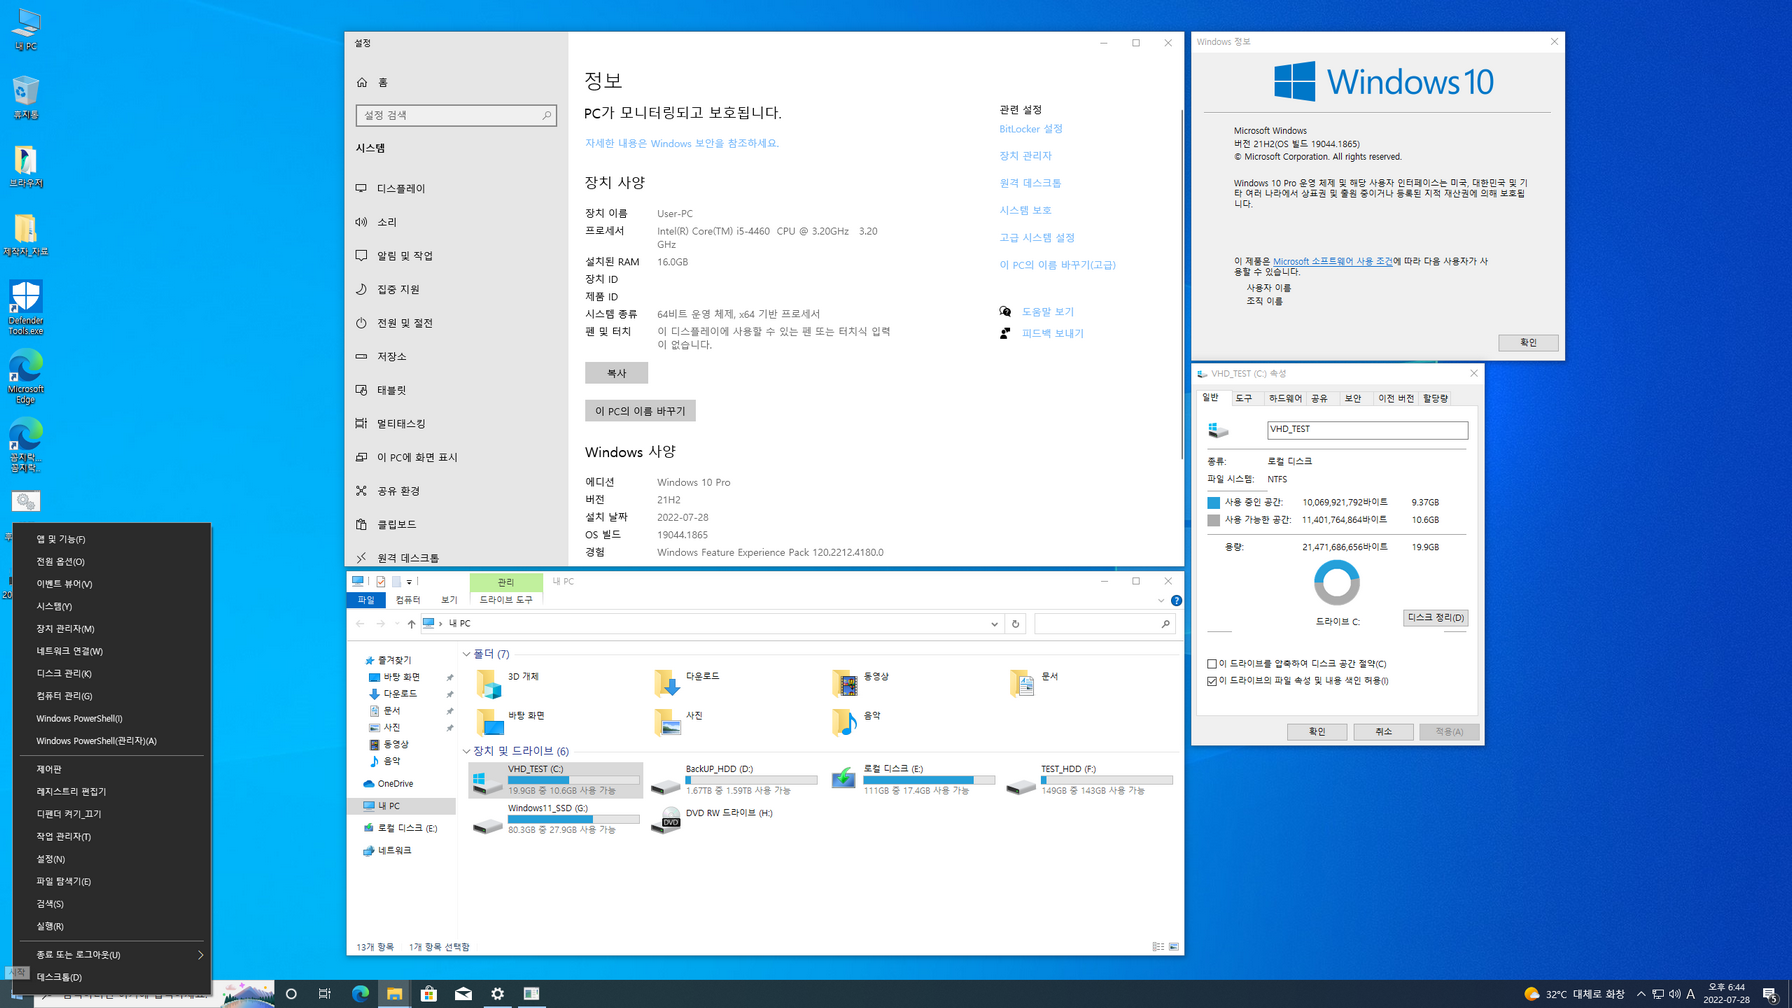Screen dimensions: 1792x1008
Task: Open the 보기 ribbon tab in Explorer
Action: point(449,600)
